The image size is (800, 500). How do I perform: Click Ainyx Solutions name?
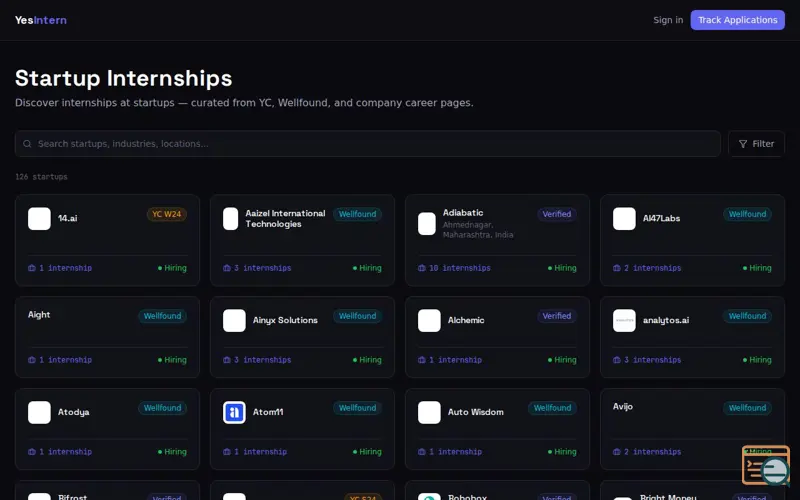point(285,320)
